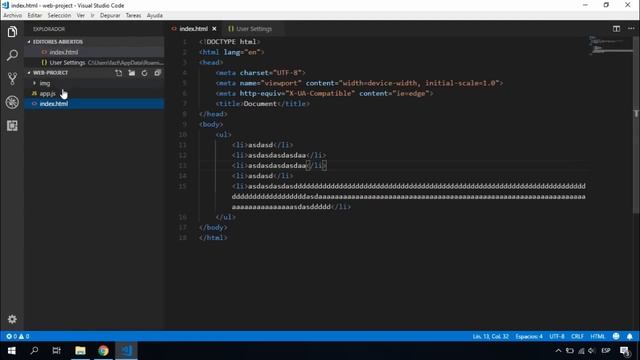Change the HTML language mode
The height and width of the screenshot is (360, 640).
[x=598, y=336]
